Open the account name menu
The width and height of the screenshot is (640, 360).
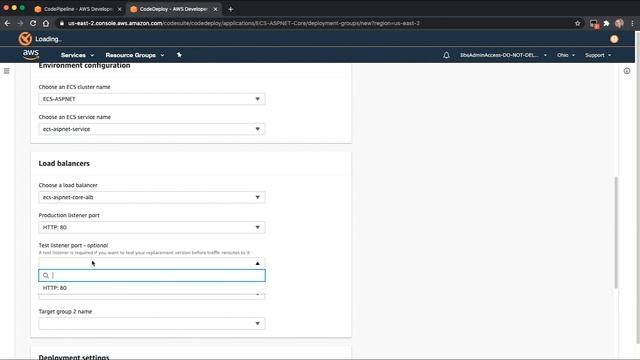(503, 55)
